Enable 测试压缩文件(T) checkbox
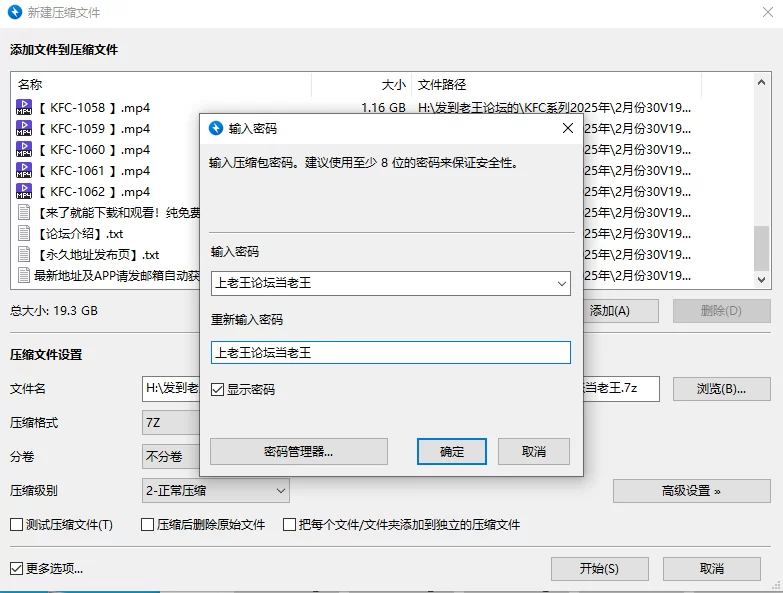 pyautogui.click(x=16, y=525)
